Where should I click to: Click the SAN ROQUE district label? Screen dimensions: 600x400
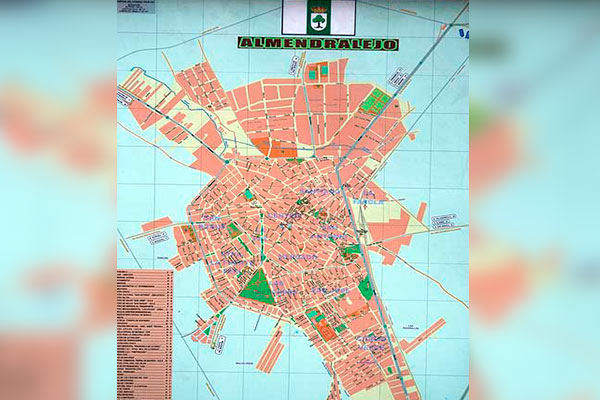click(212, 222)
